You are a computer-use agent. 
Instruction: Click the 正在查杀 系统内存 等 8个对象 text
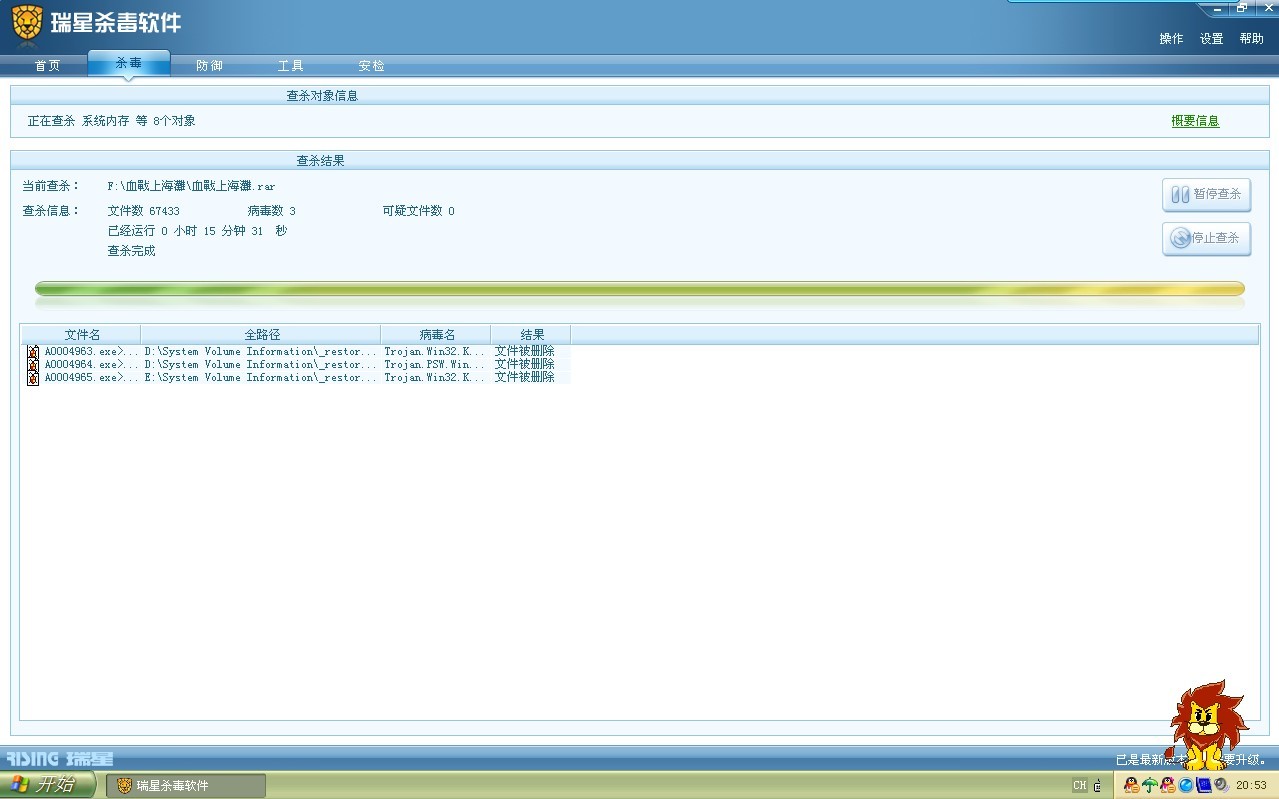(x=111, y=121)
